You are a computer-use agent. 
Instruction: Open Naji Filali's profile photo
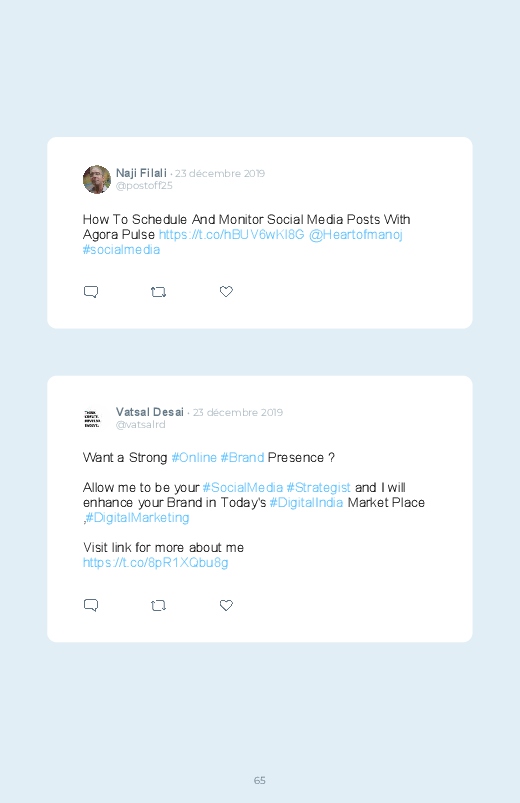pyautogui.click(x=97, y=179)
